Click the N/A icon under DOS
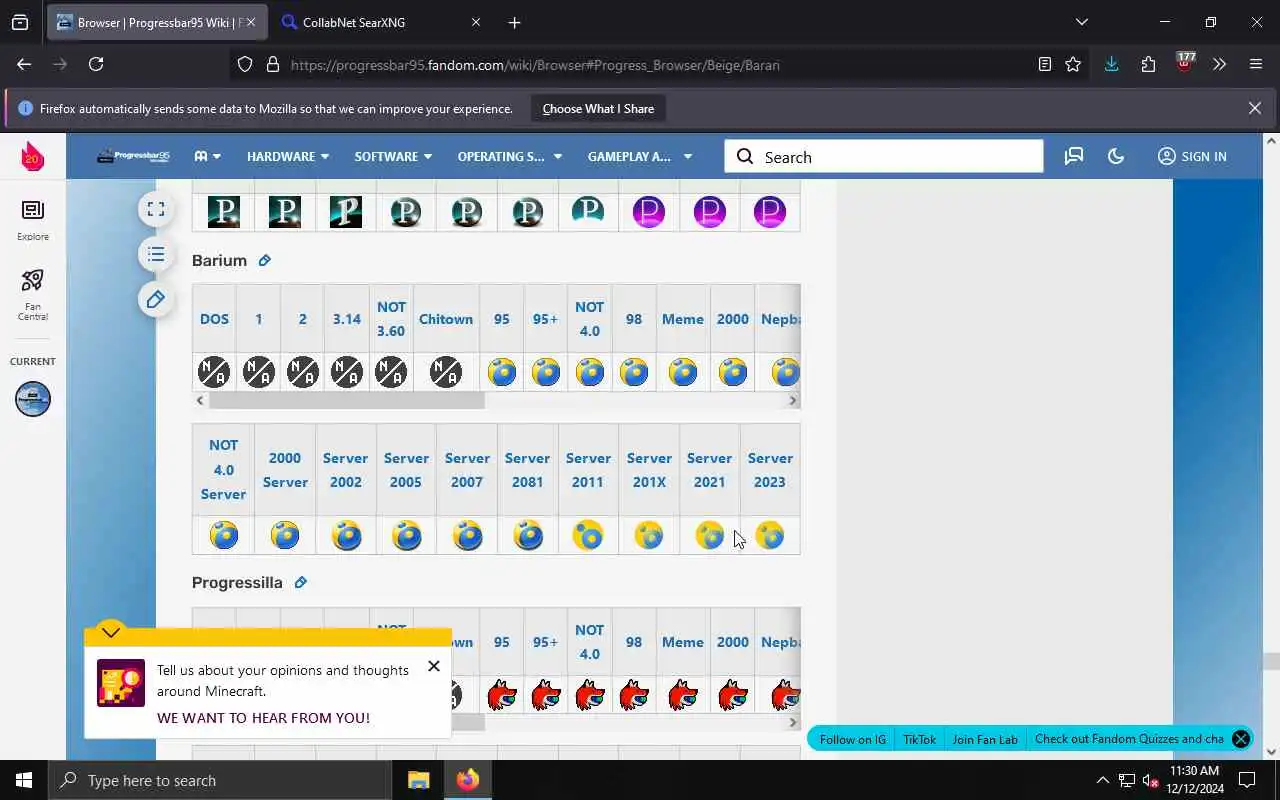Viewport: 1280px width, 800px height. pyautogui.click(x=214, y=372)
